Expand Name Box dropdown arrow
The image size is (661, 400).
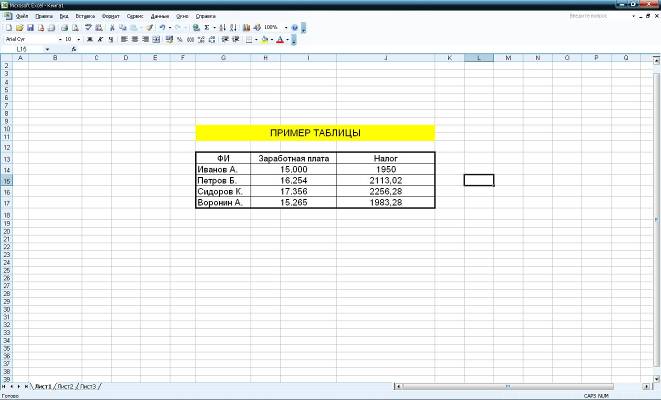(x=47, y=49)
